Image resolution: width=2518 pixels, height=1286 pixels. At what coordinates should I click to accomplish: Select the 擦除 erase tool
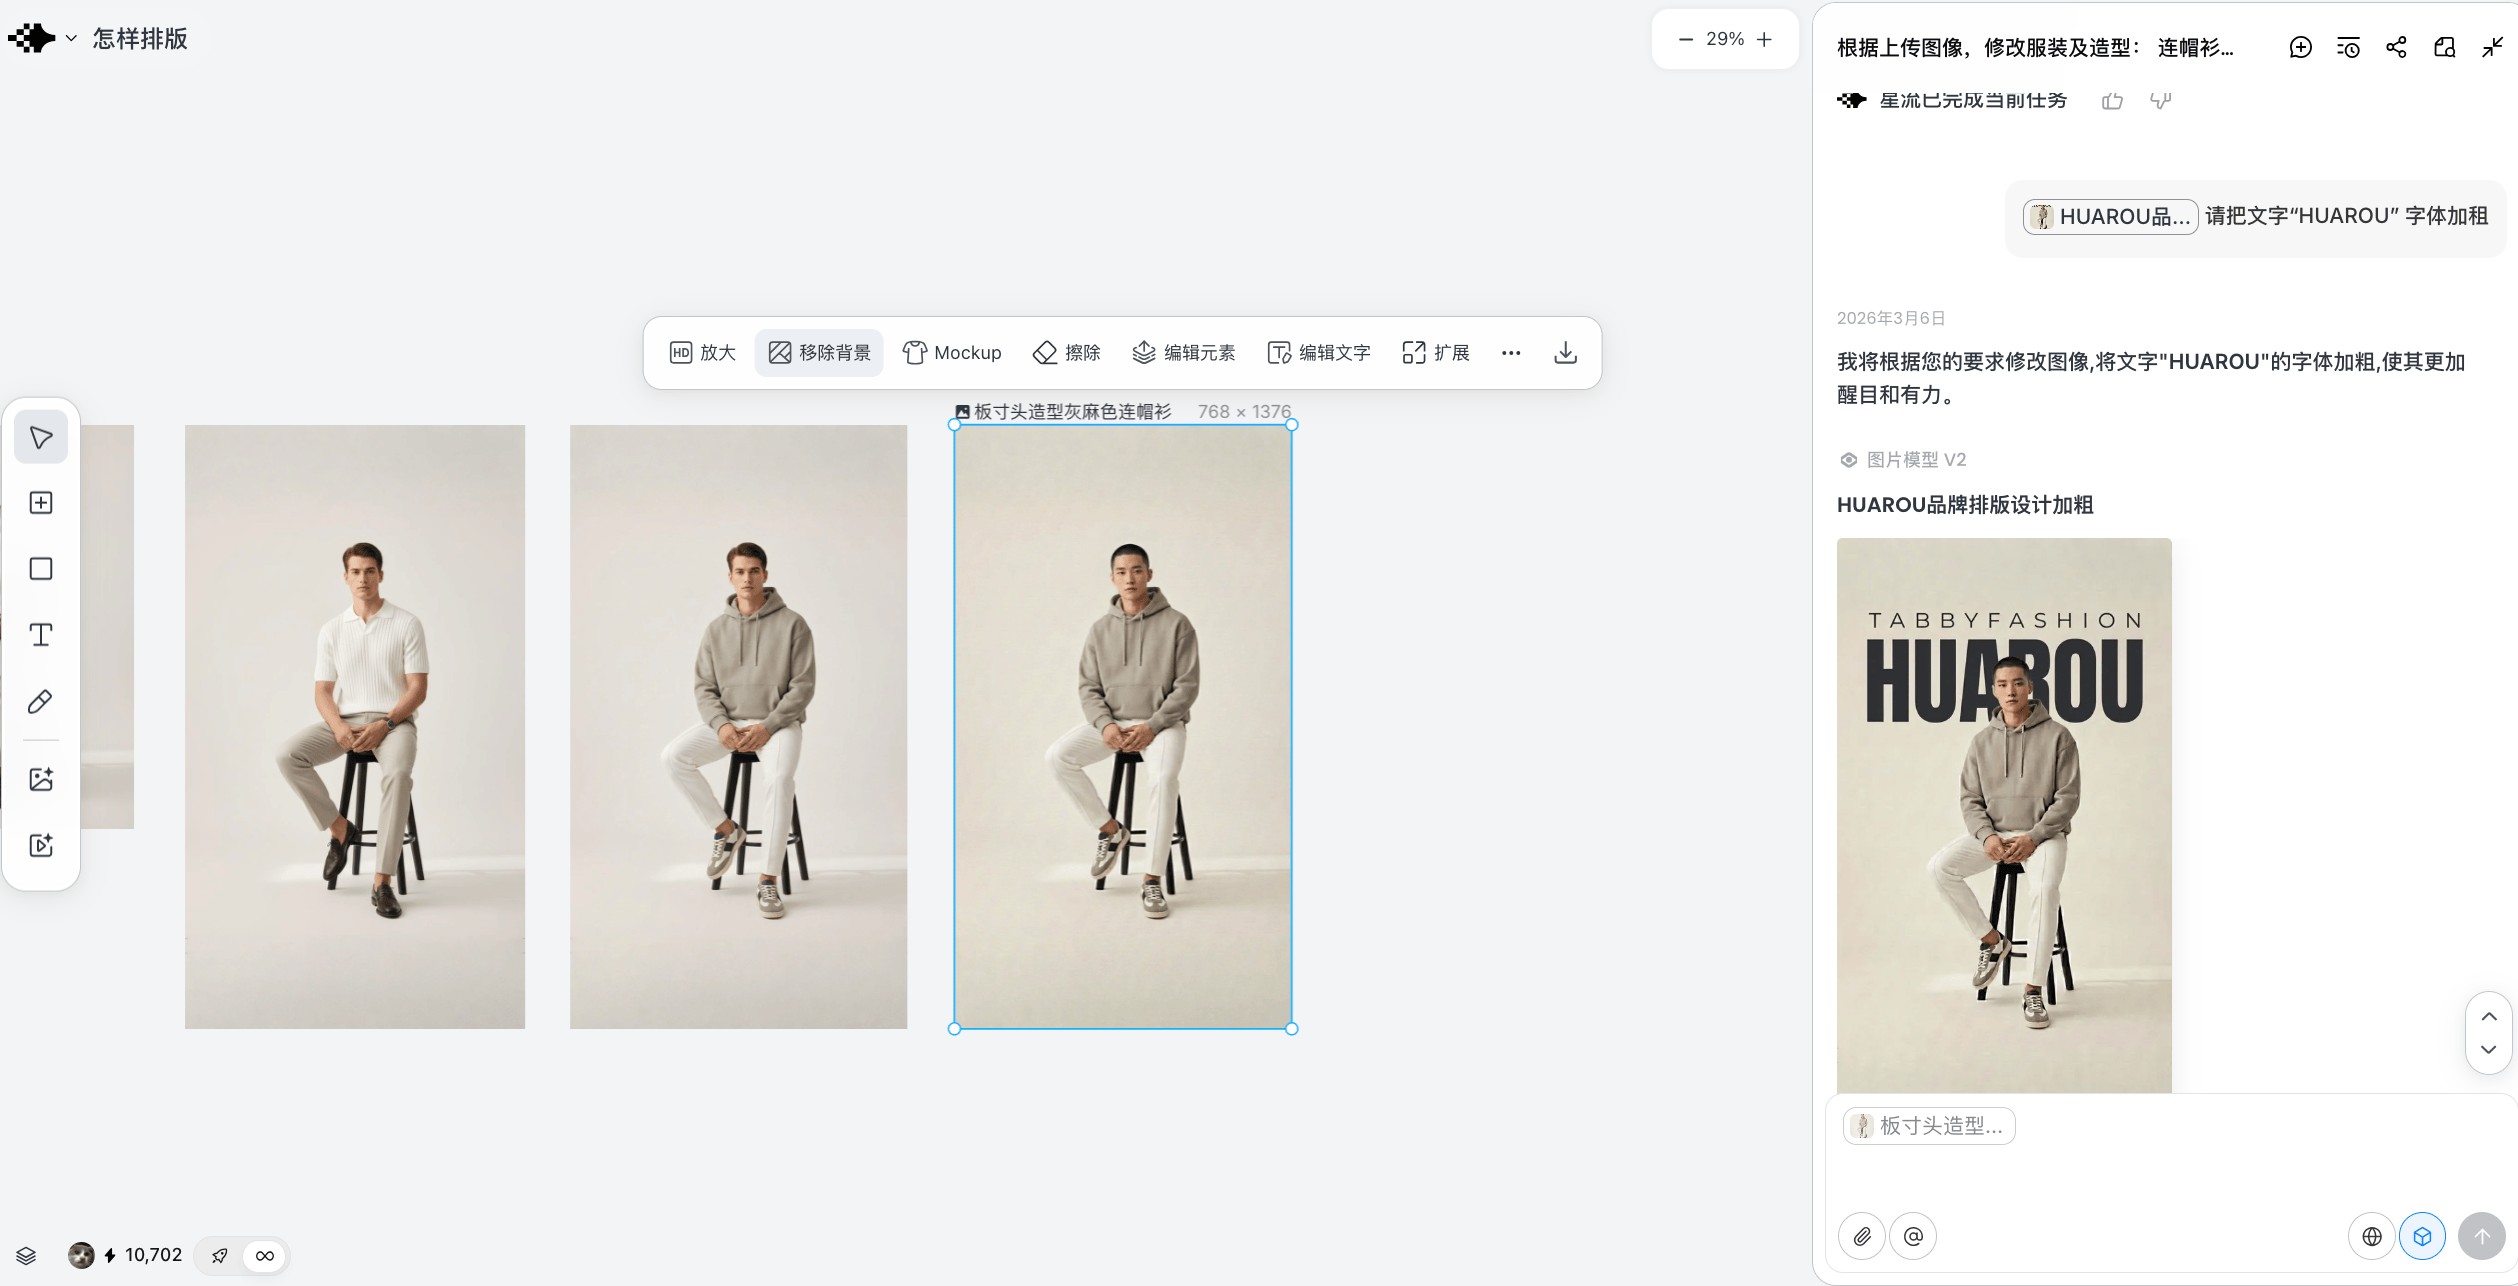click(x=1067, y=353)
